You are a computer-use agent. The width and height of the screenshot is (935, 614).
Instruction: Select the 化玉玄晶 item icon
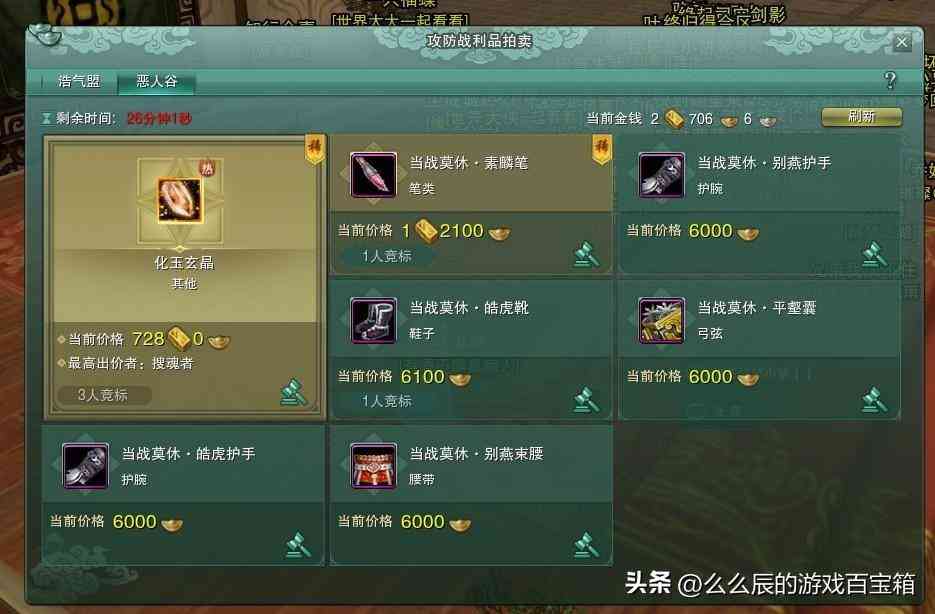coord(180,200)
